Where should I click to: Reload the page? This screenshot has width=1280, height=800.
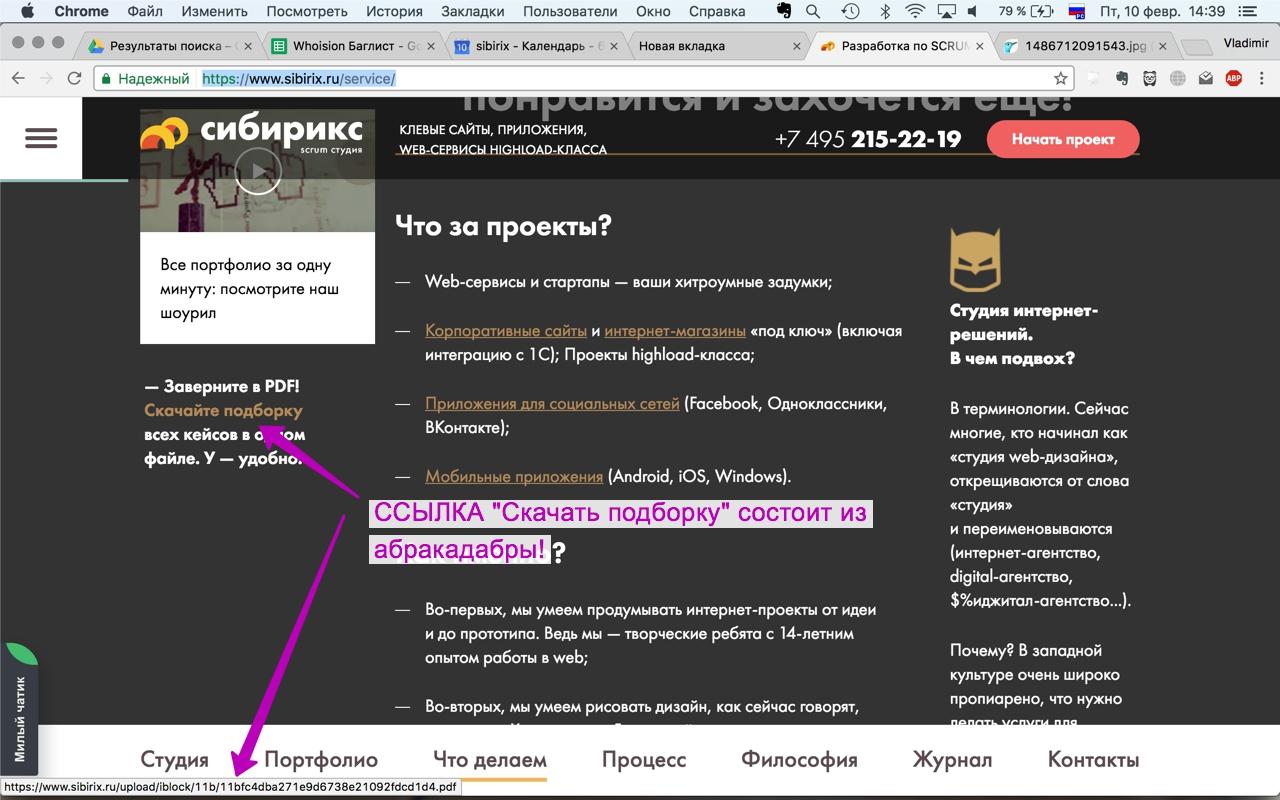pos(74,78)
